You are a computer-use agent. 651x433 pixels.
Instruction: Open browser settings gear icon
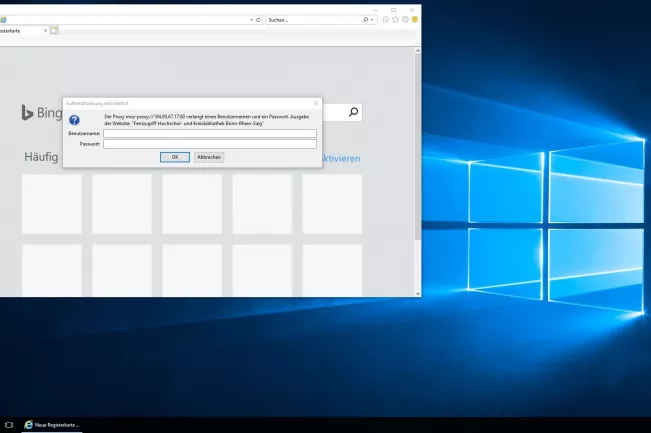click(x=405, y=19)
